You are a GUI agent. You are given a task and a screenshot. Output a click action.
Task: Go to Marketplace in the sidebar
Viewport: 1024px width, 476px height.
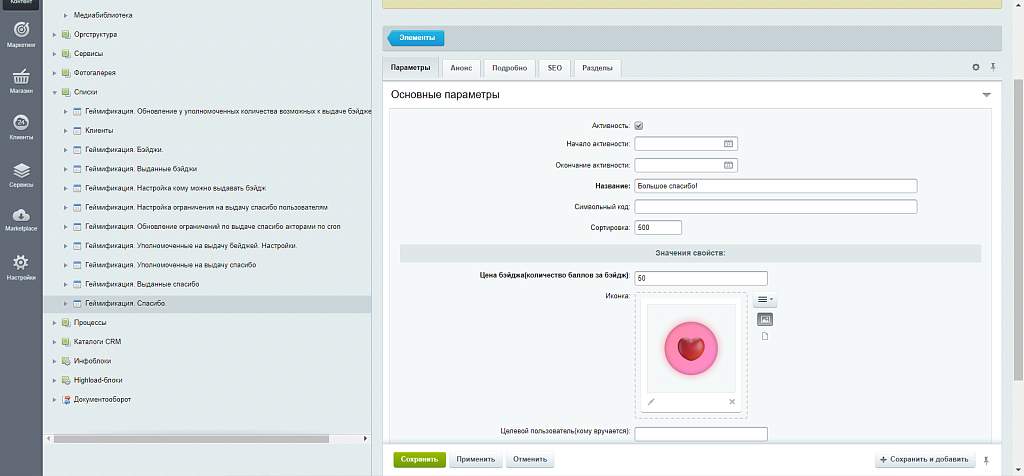[21, 219]
